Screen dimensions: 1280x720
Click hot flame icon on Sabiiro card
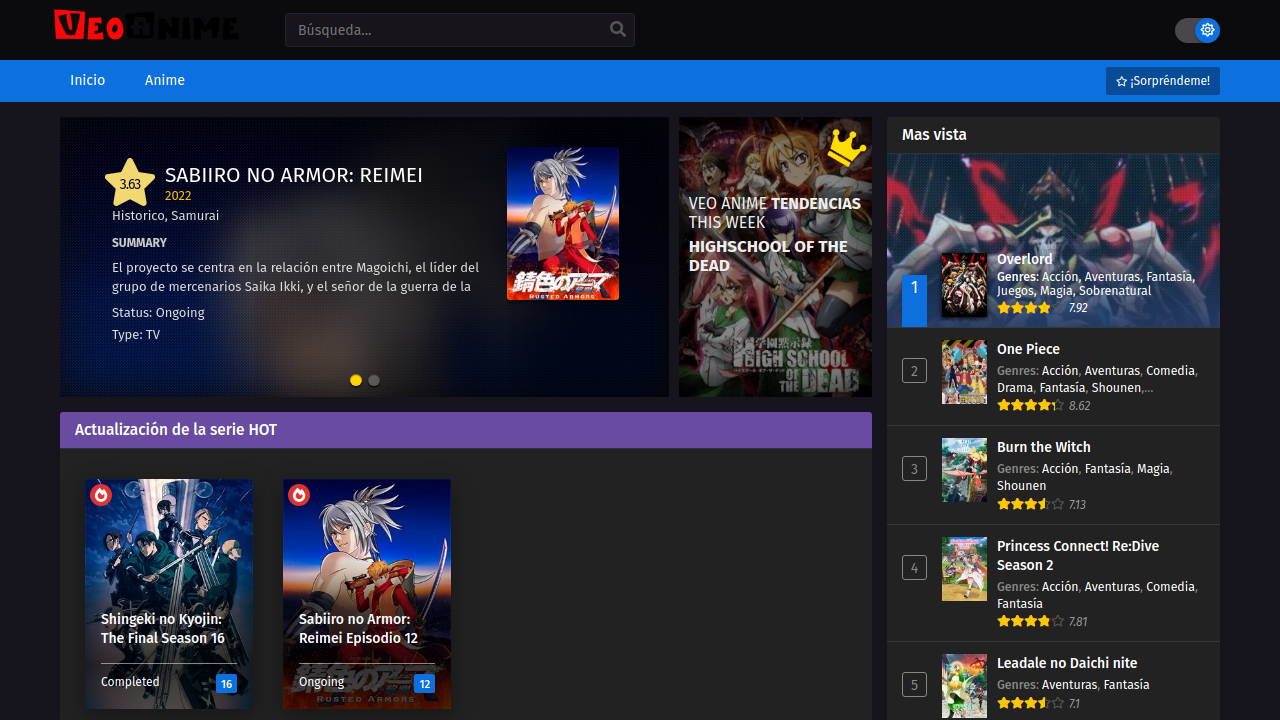tap(299, 495)
